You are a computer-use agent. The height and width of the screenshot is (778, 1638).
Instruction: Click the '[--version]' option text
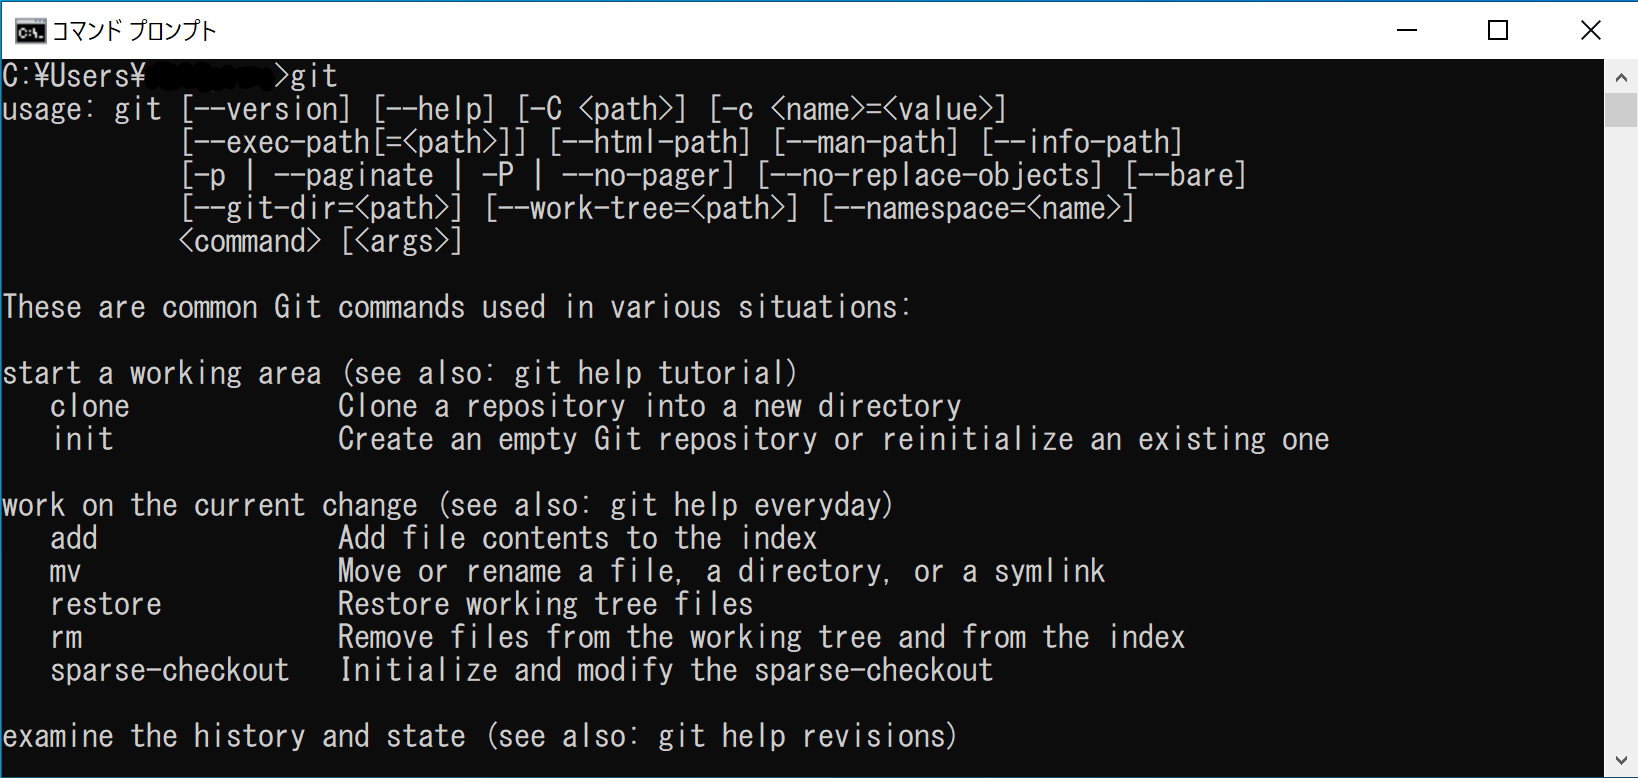[266, 109]
